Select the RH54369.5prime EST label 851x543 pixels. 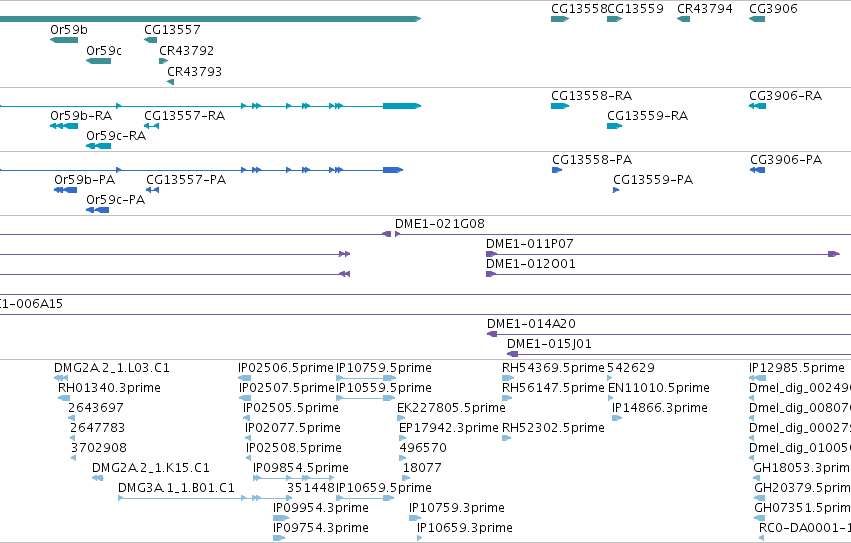click(x=554, y=368)
